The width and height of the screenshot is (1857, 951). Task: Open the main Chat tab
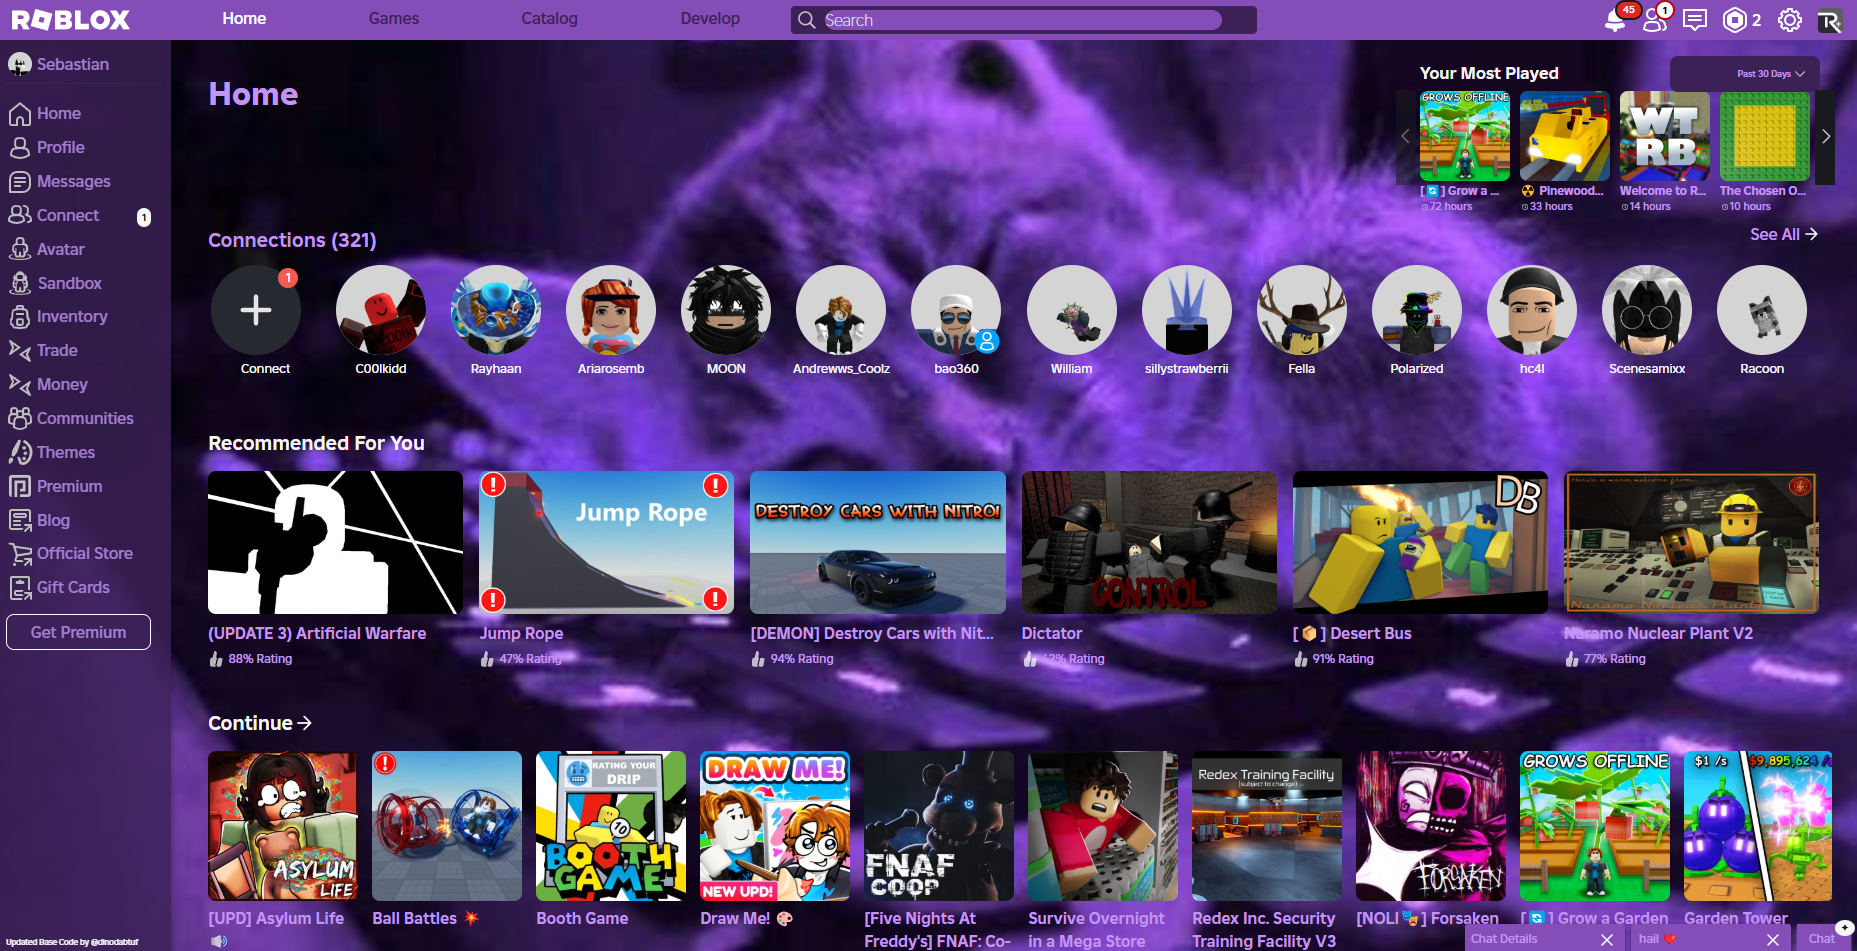point(1822,939)
